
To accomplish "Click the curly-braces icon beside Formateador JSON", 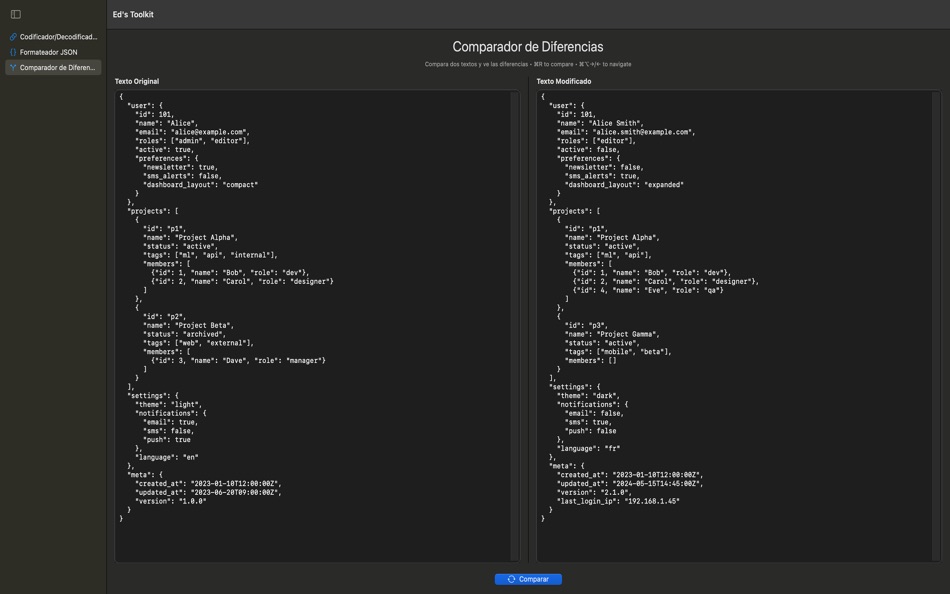I will pyautogui.click(x=12, y=52).
